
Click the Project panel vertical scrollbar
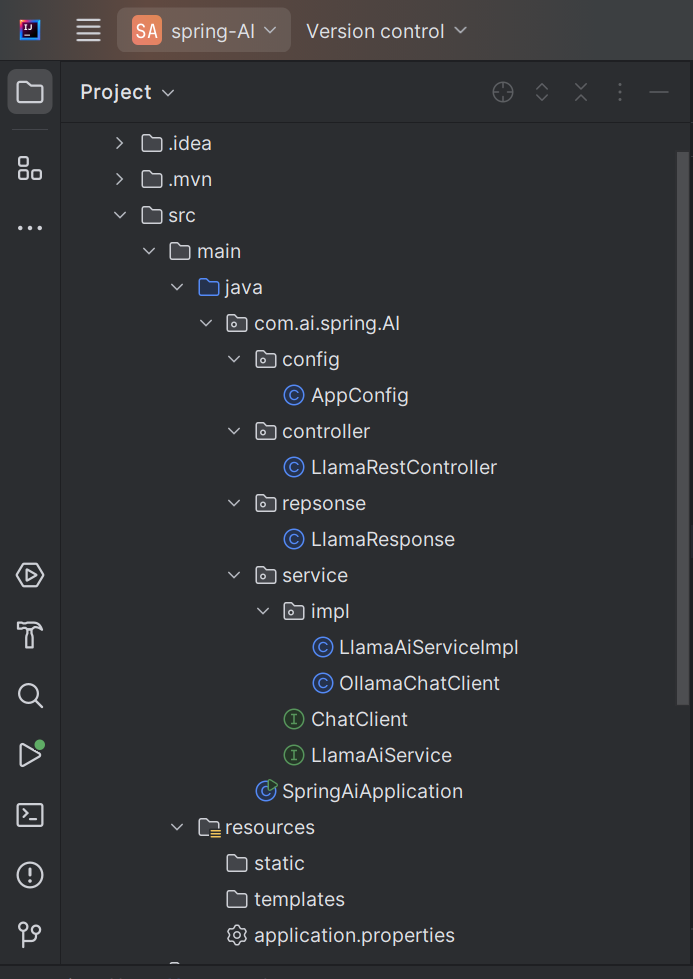point(683,428)
